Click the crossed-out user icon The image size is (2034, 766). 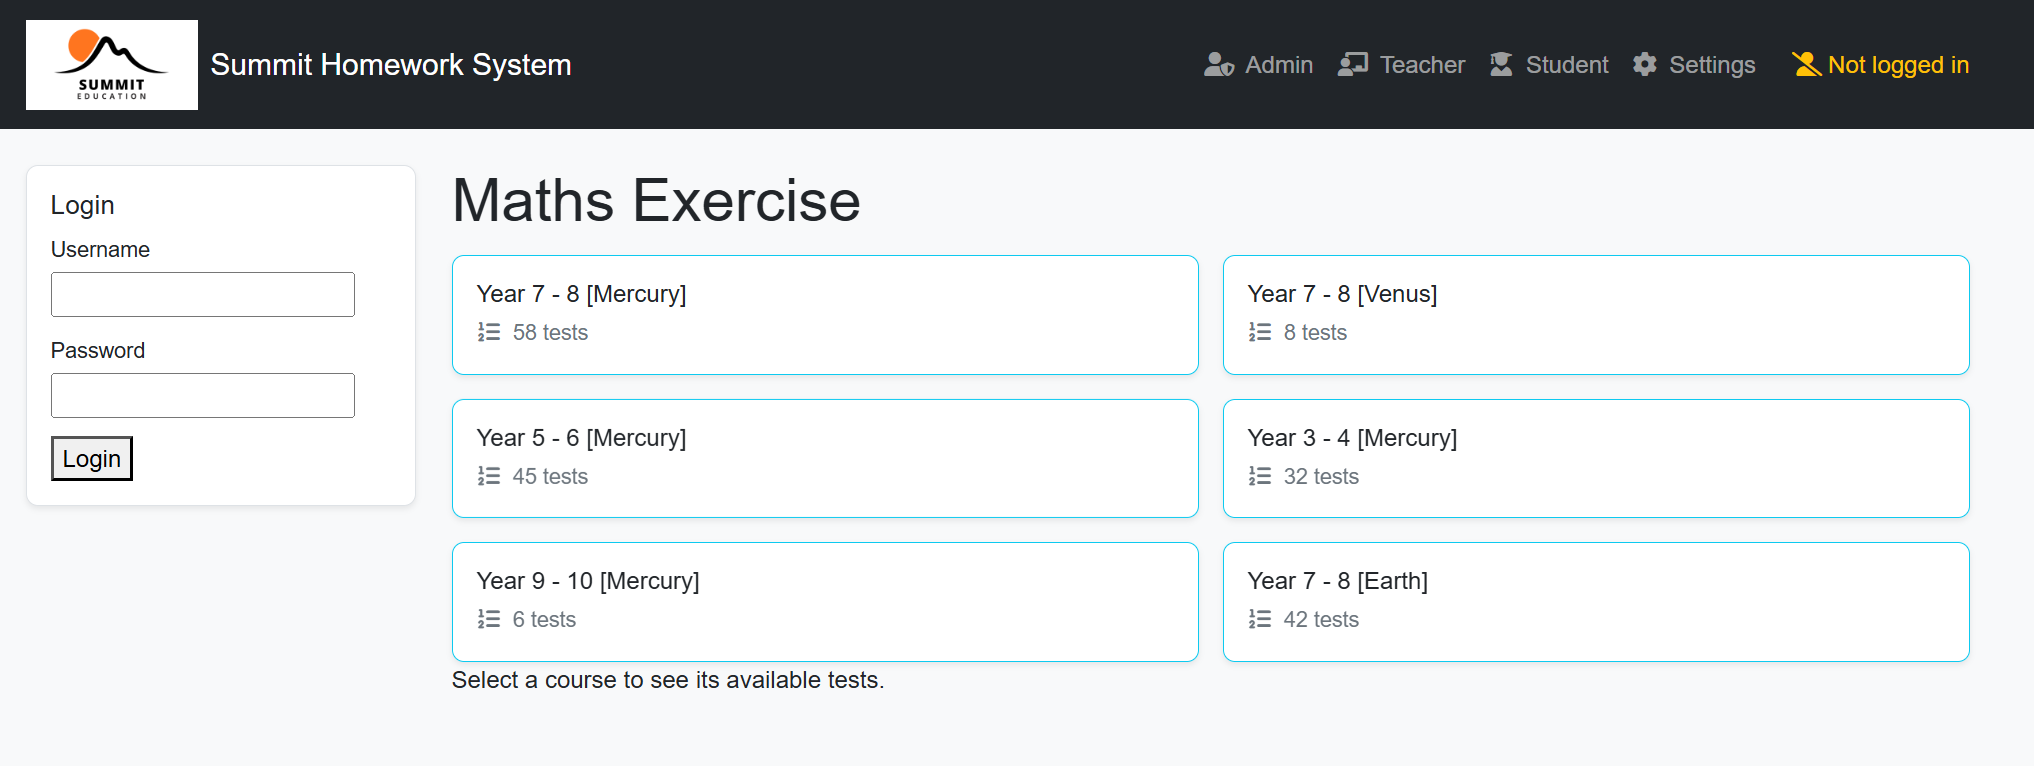[x=1806, y=65]
